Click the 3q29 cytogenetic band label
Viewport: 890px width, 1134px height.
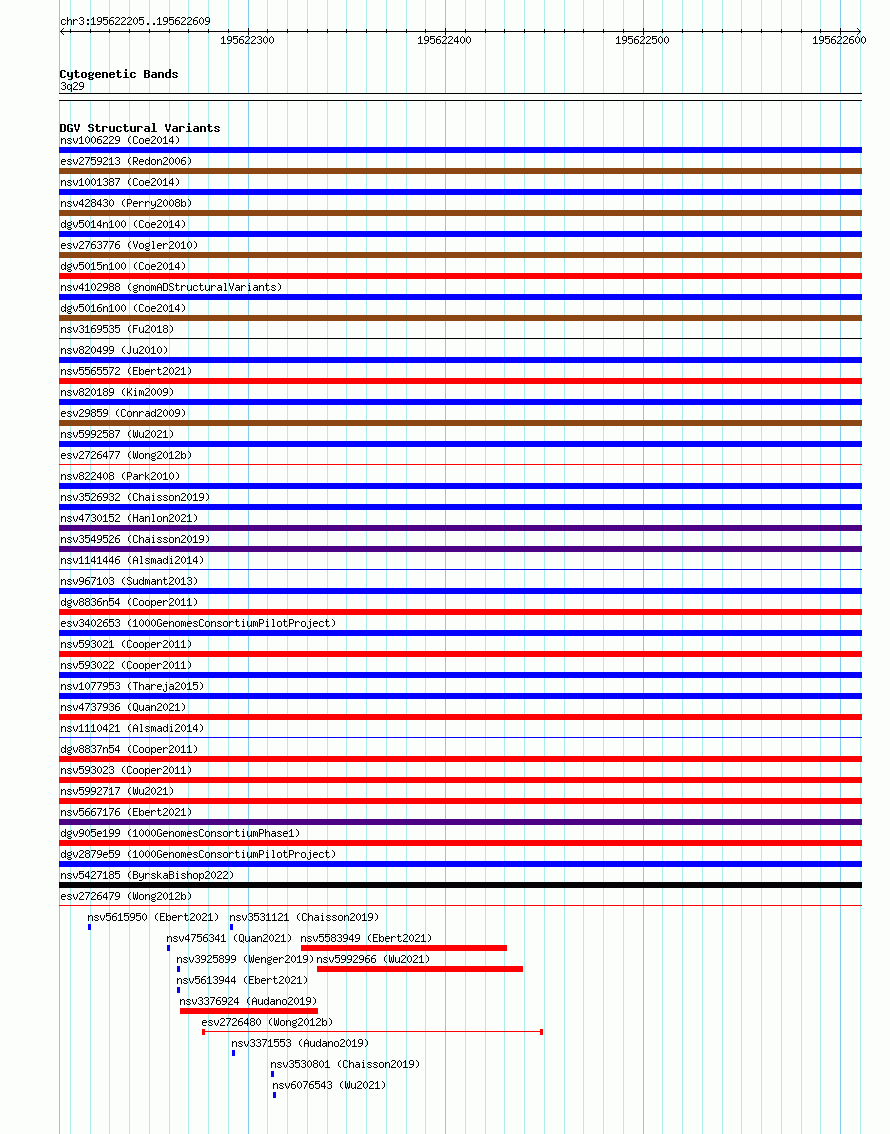(x=72, y=86)
